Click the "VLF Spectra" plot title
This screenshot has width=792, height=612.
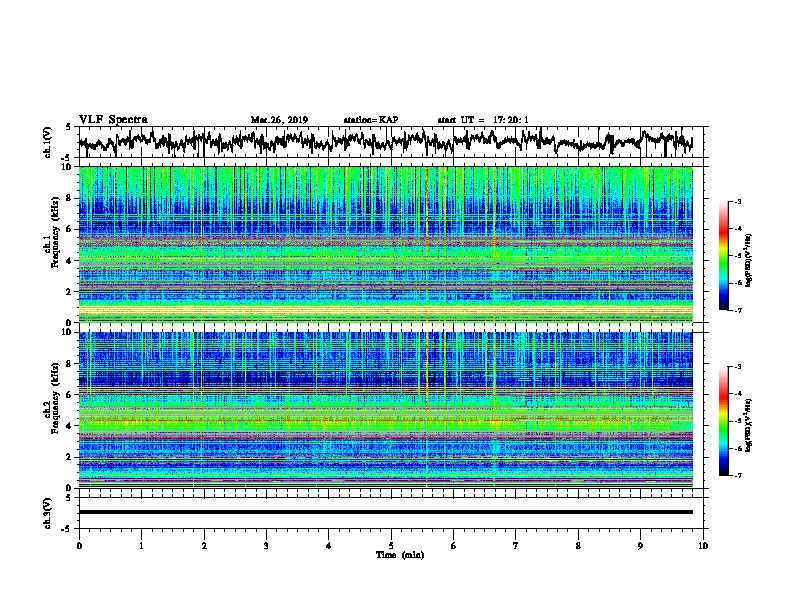[x=113, y=120]
